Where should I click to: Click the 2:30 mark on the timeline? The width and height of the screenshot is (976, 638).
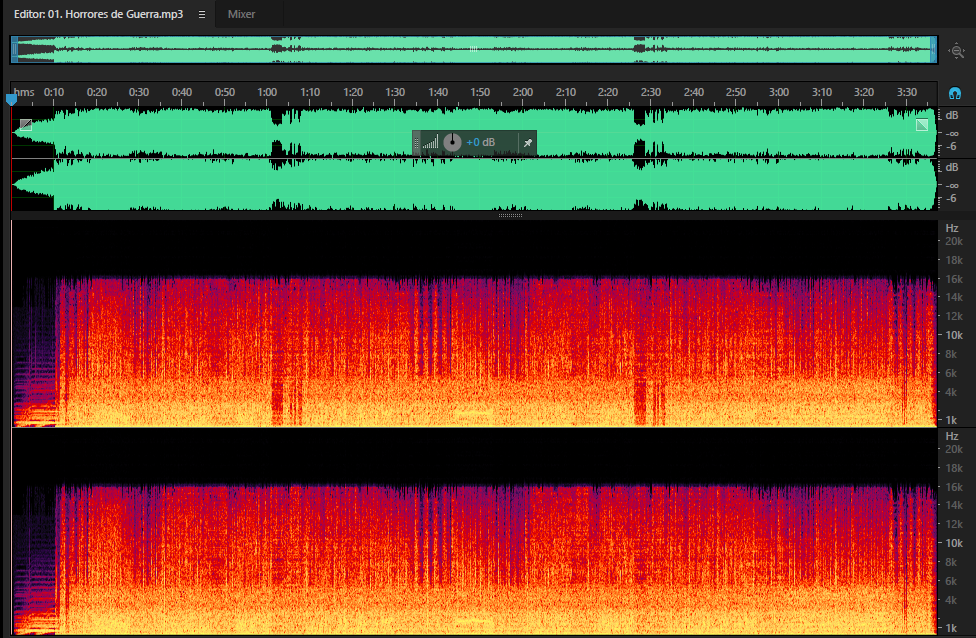pyautogui.click(x=650, y=92)
